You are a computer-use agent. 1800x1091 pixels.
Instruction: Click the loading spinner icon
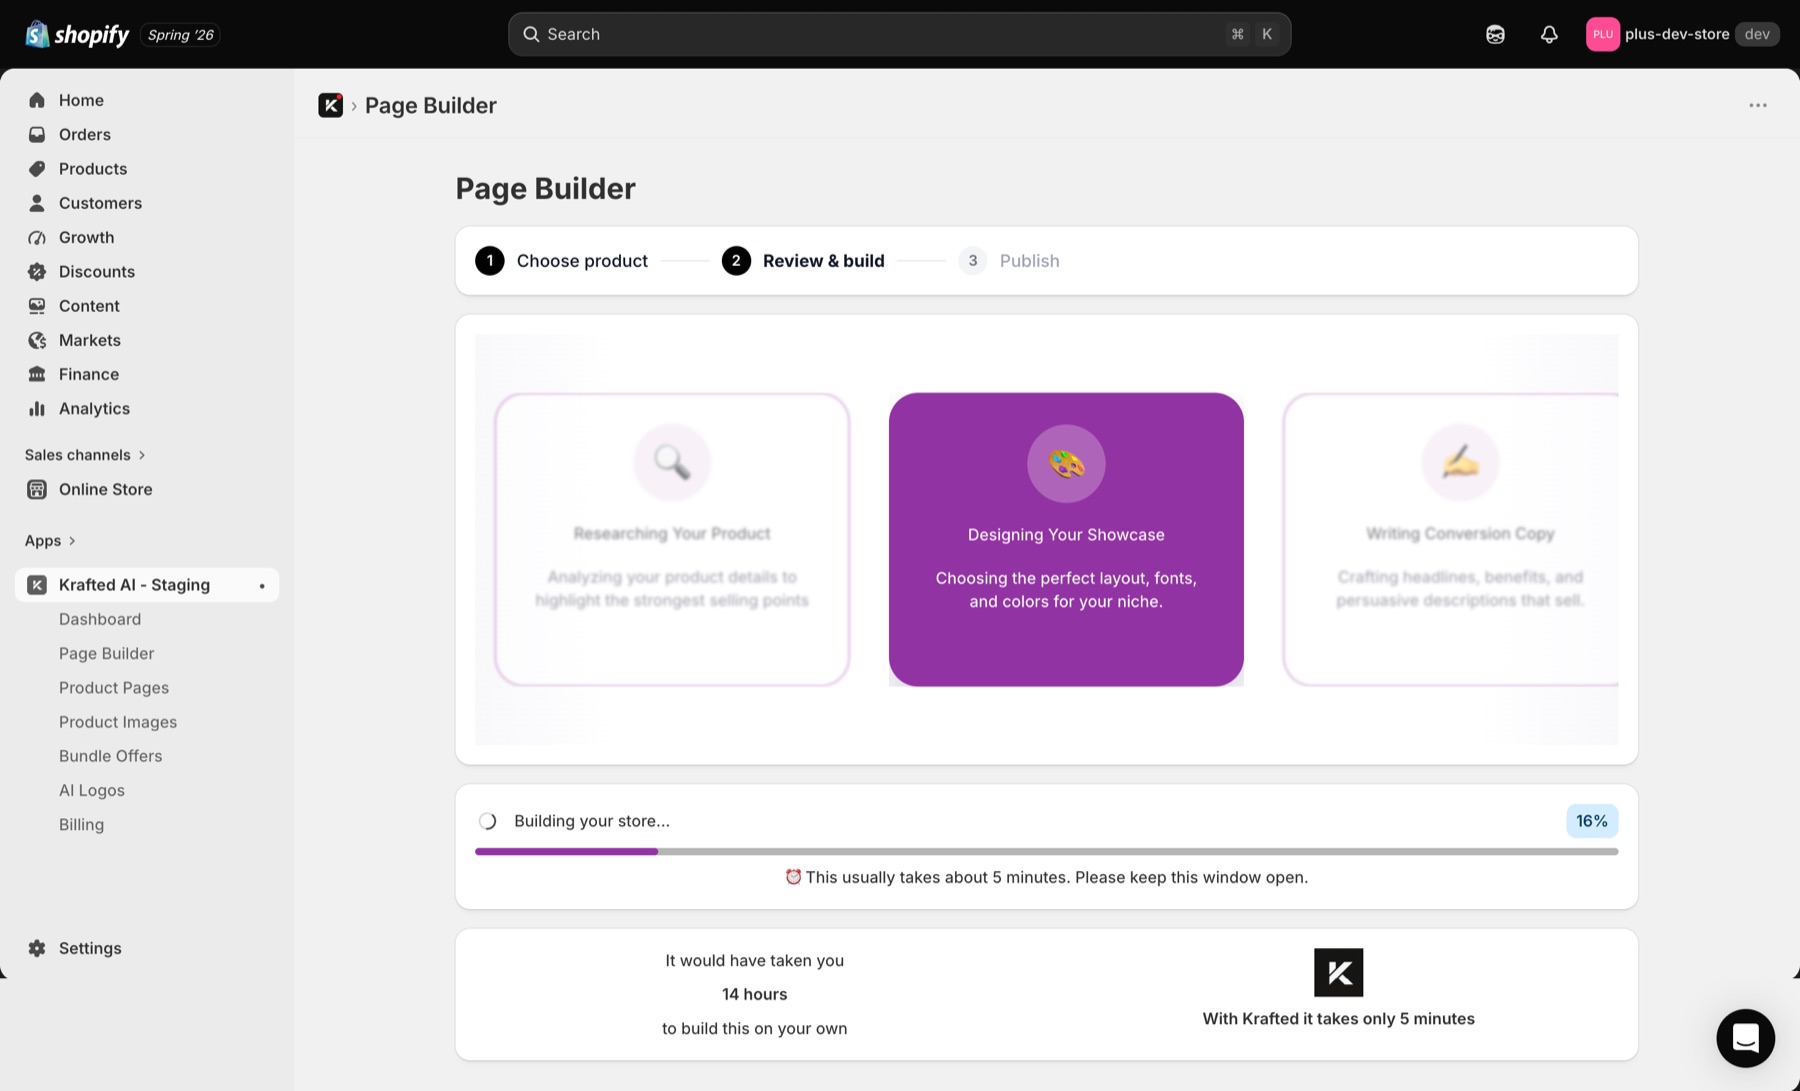488,821
